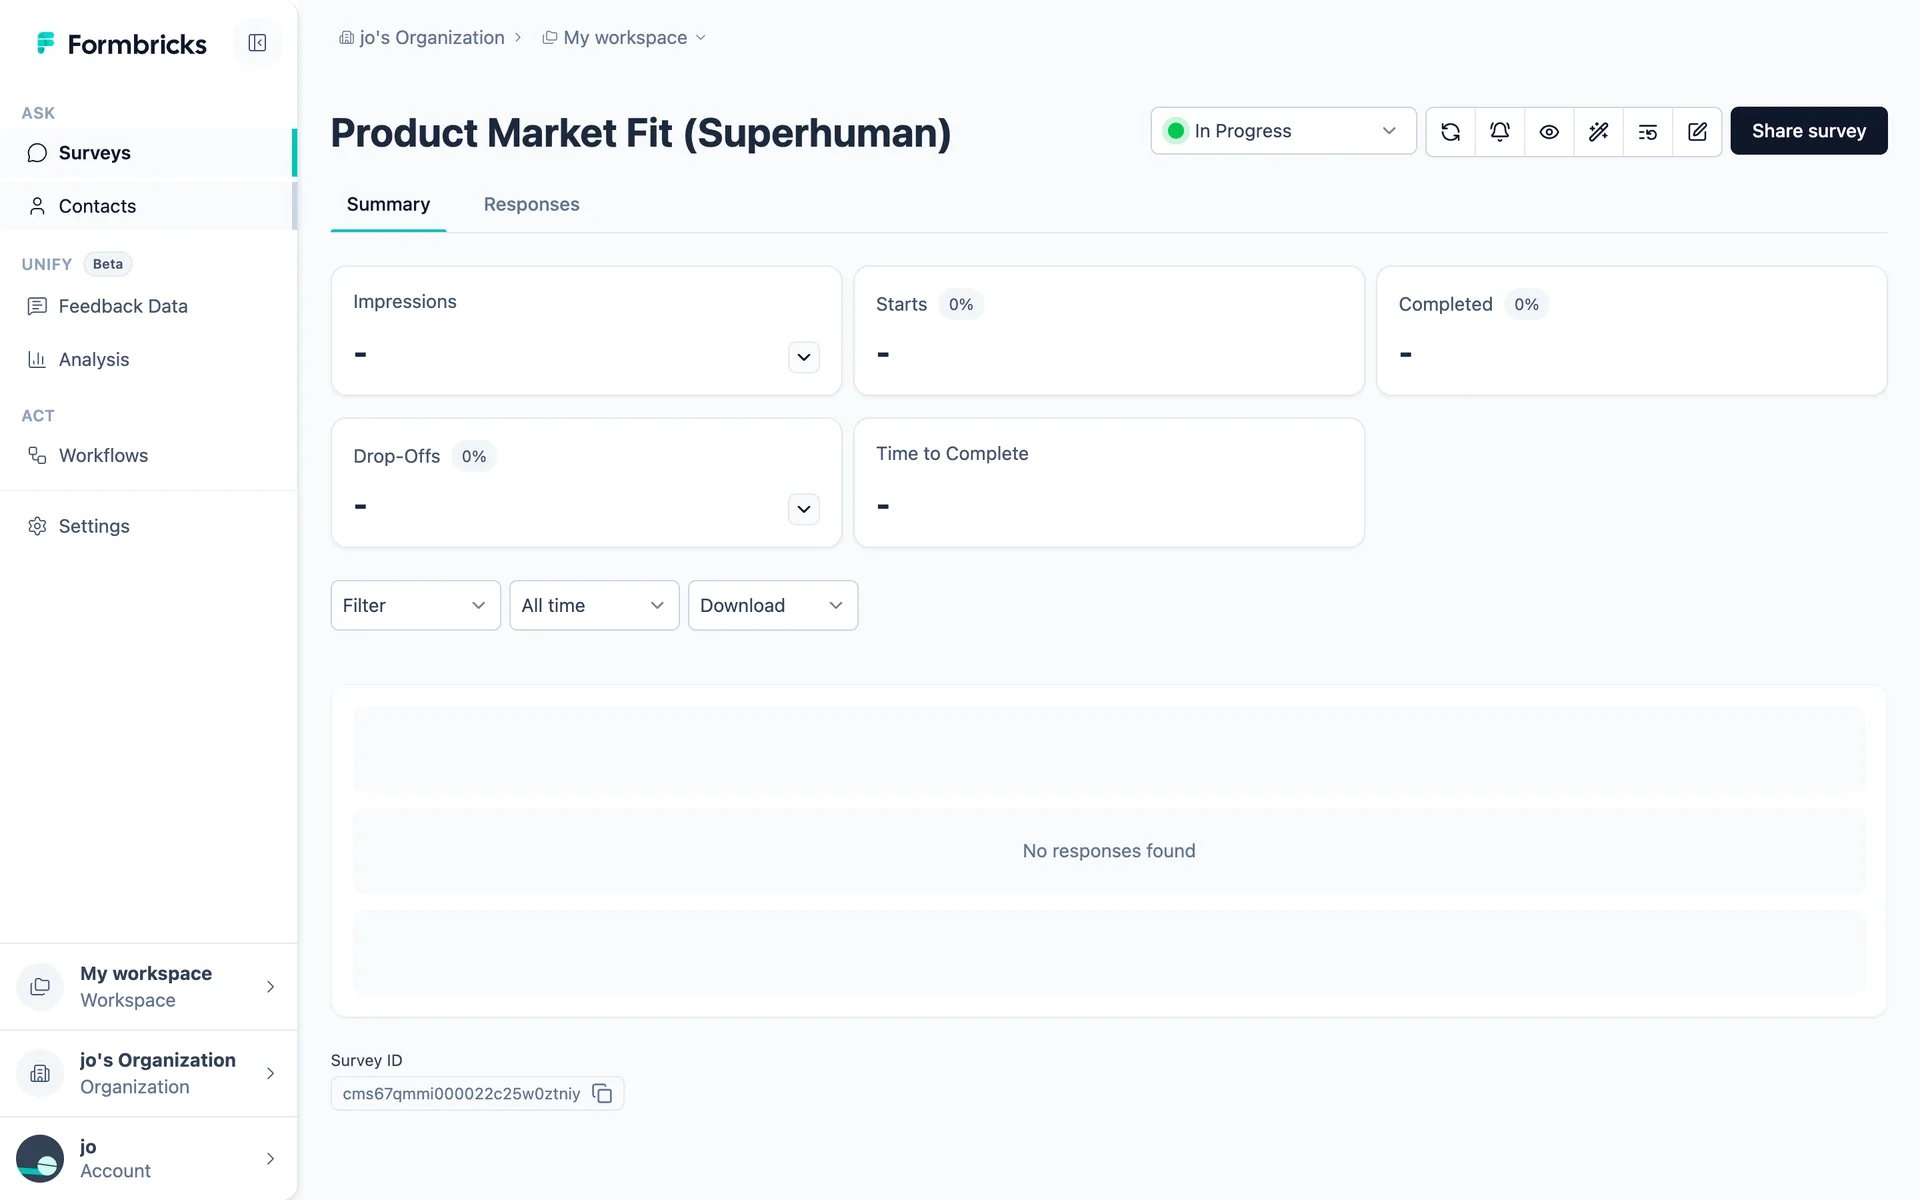
Task: Copy the Survey ID with the copy icon
Action: pyautogui.click(x=602, y=1093)
